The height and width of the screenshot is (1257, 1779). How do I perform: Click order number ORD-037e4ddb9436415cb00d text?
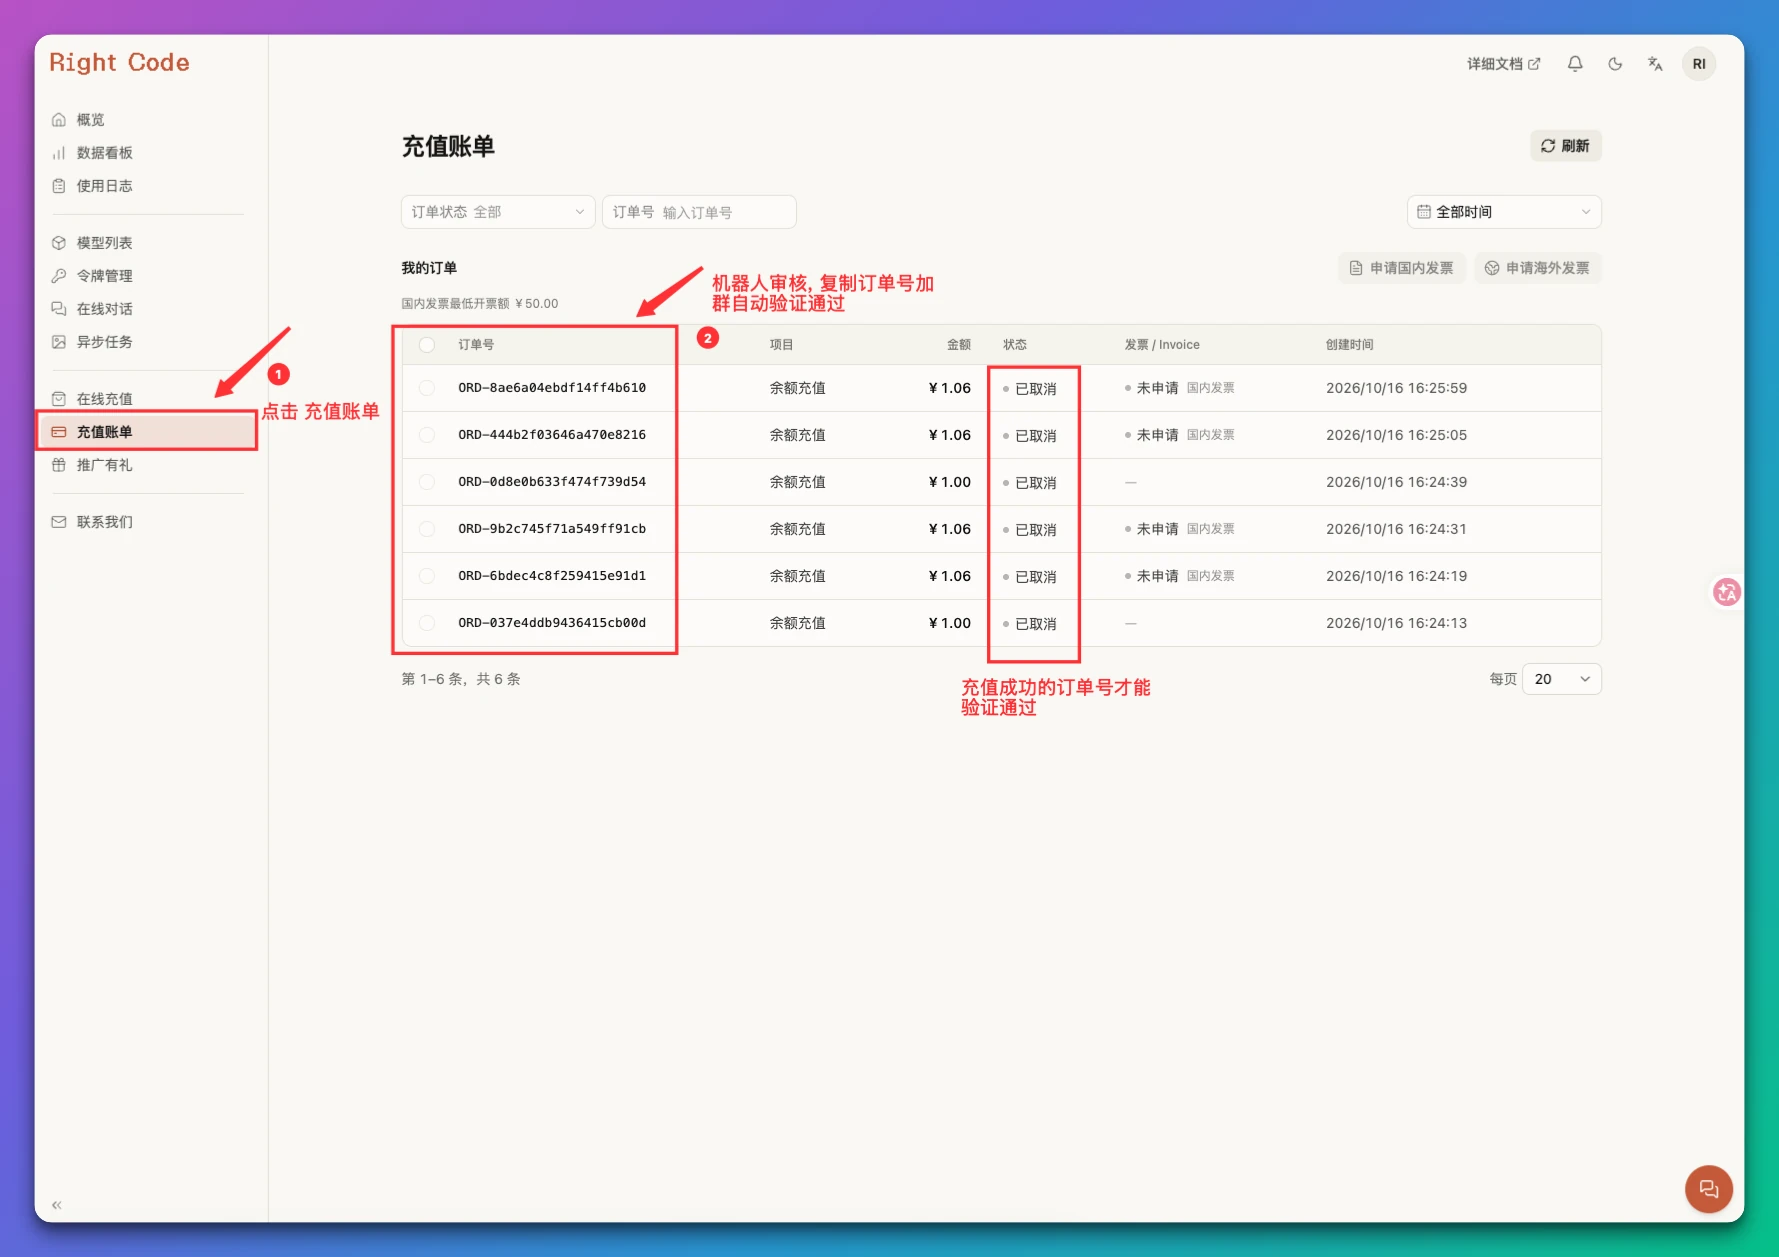(552, 623)
